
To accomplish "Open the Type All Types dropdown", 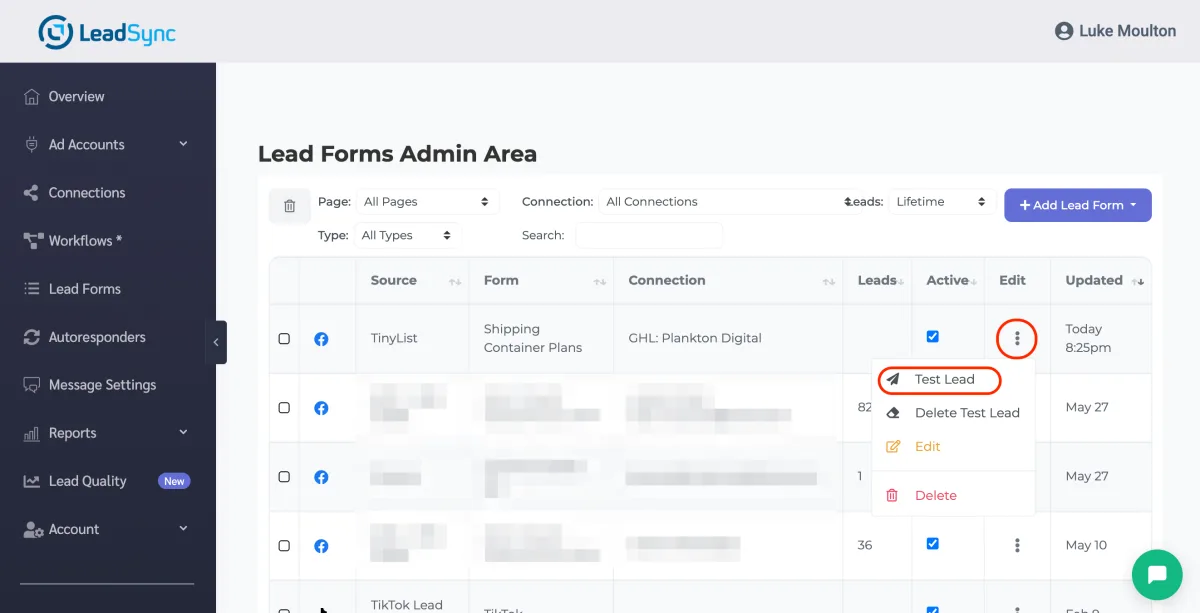I will tap(408, 235).
